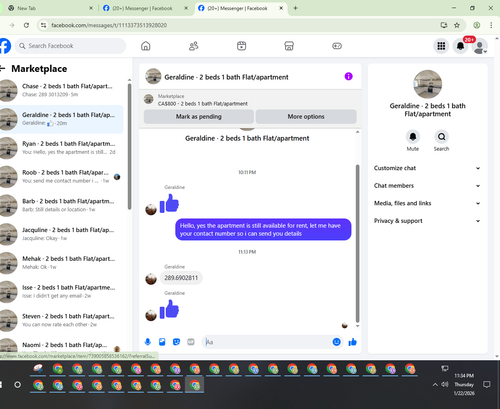Open the Windows volume control
Image resolution: width=500 pixels, height=409 pixels.
click(445, 384)
